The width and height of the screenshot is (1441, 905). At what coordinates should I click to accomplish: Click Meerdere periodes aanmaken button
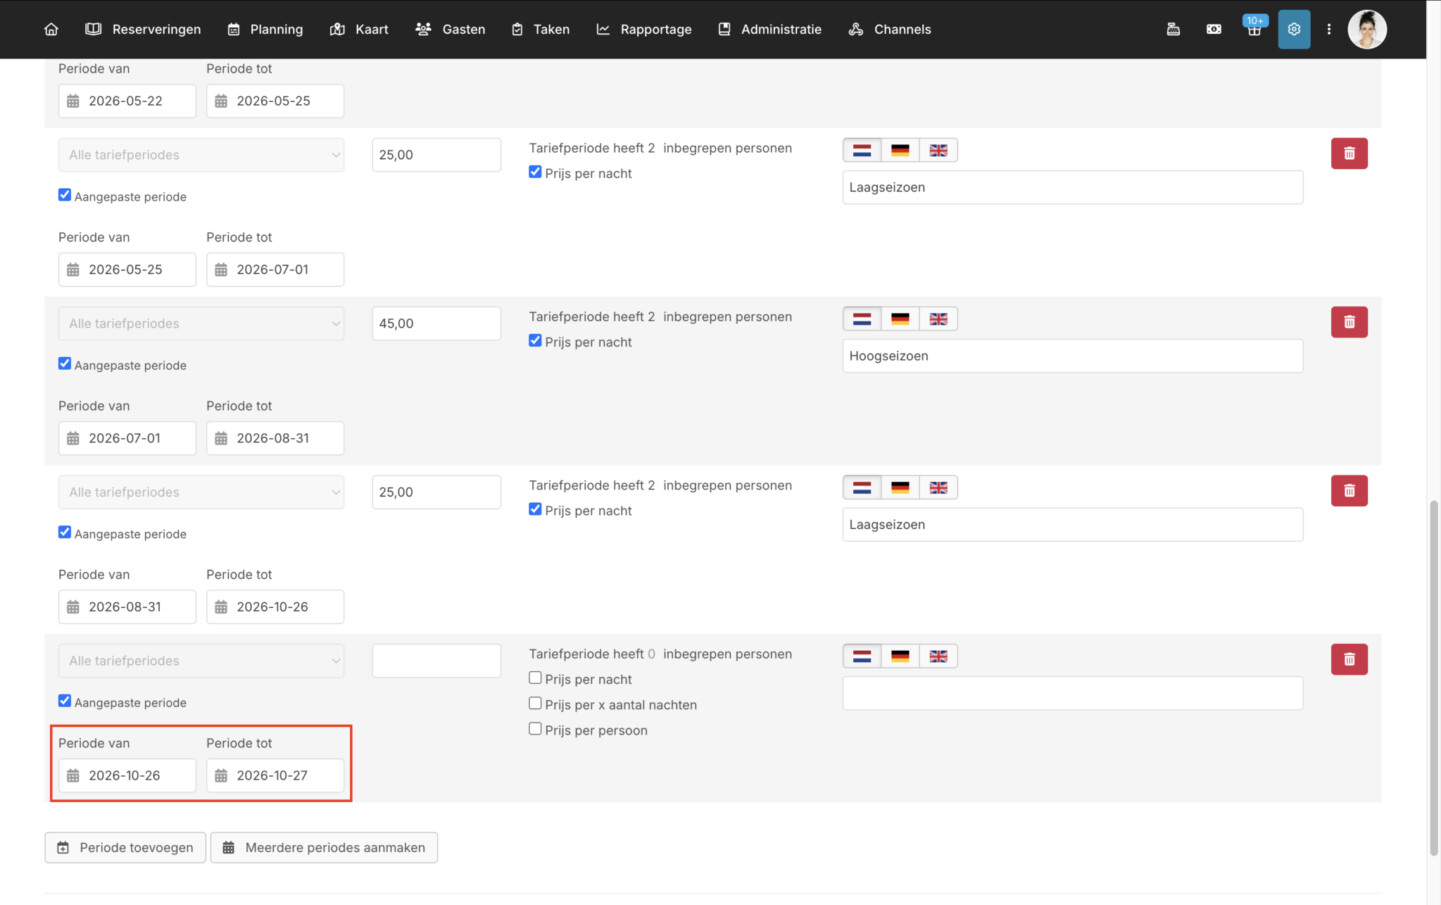[324, 847]
